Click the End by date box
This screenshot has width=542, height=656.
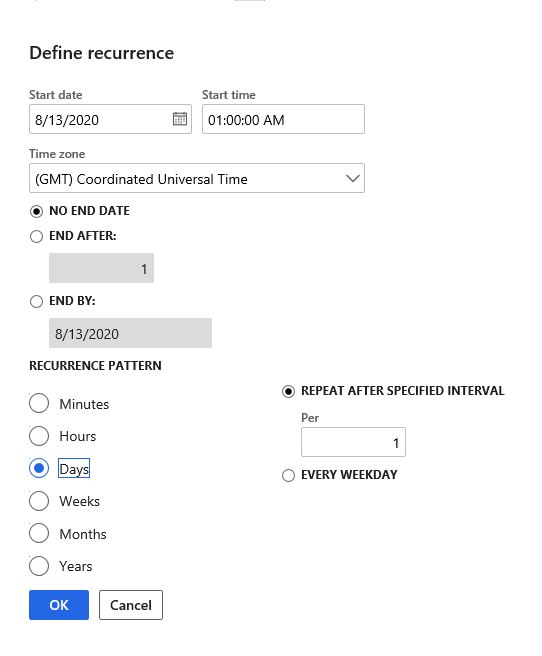click(130, 333)
